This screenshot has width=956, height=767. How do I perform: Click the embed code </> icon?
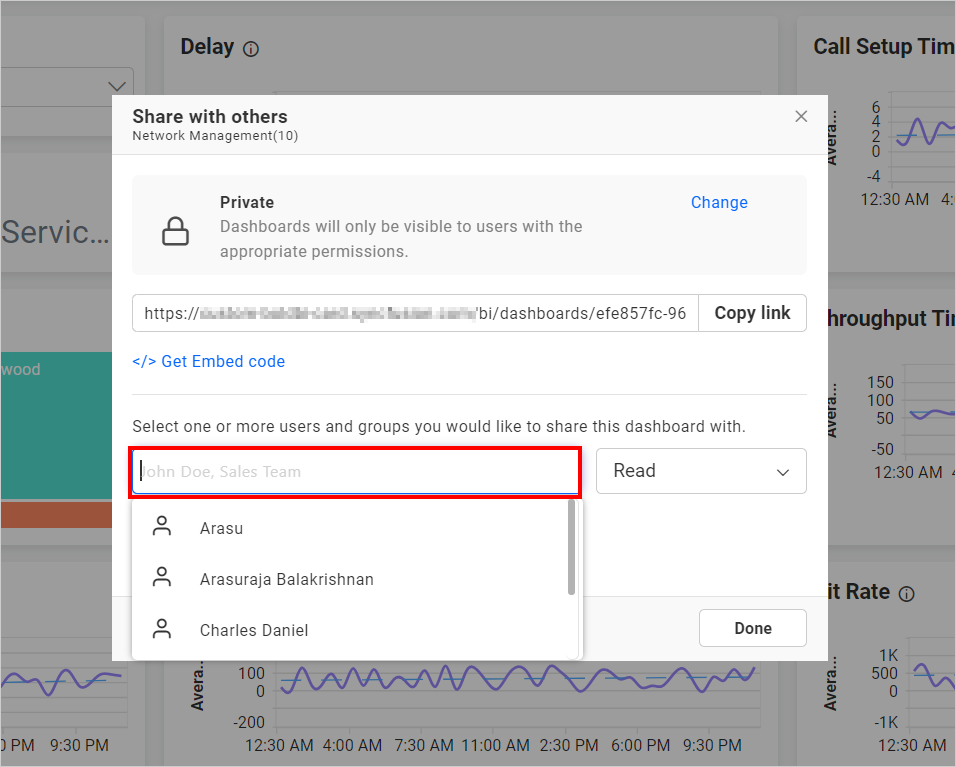pyautogui.click(x=144, y=361)
